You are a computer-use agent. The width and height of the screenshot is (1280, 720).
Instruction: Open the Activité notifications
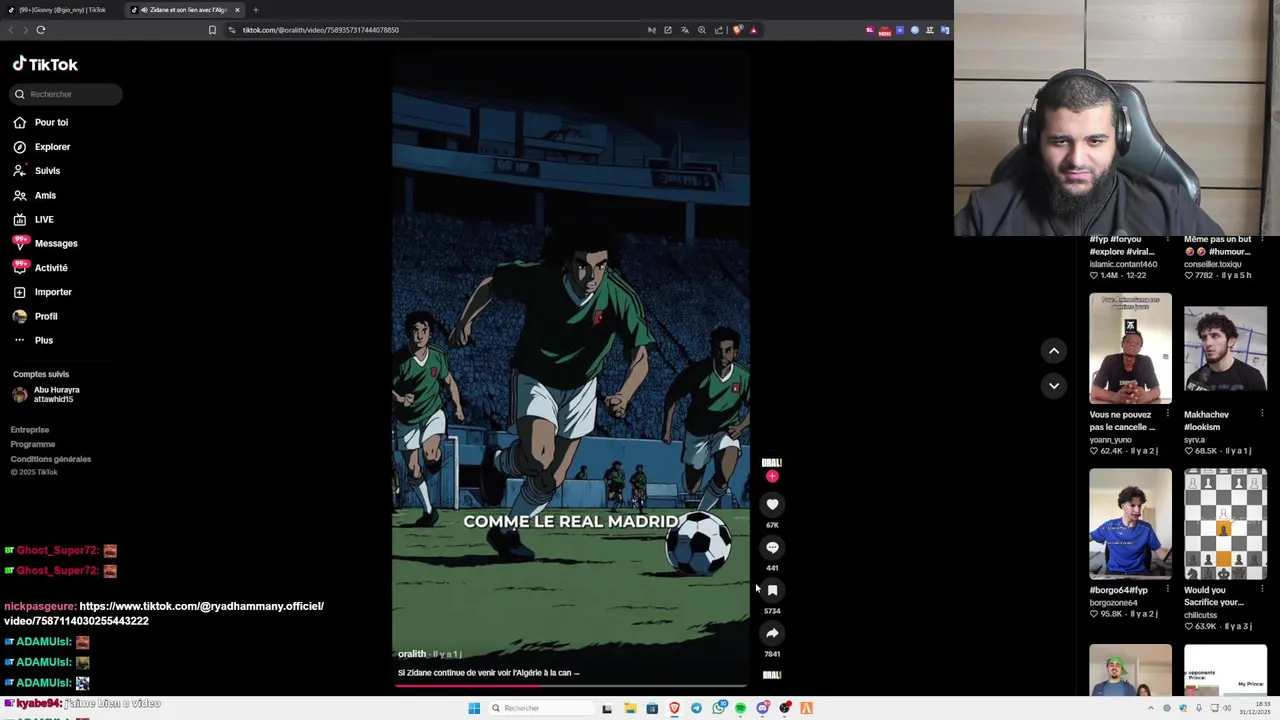pos(41,268)
